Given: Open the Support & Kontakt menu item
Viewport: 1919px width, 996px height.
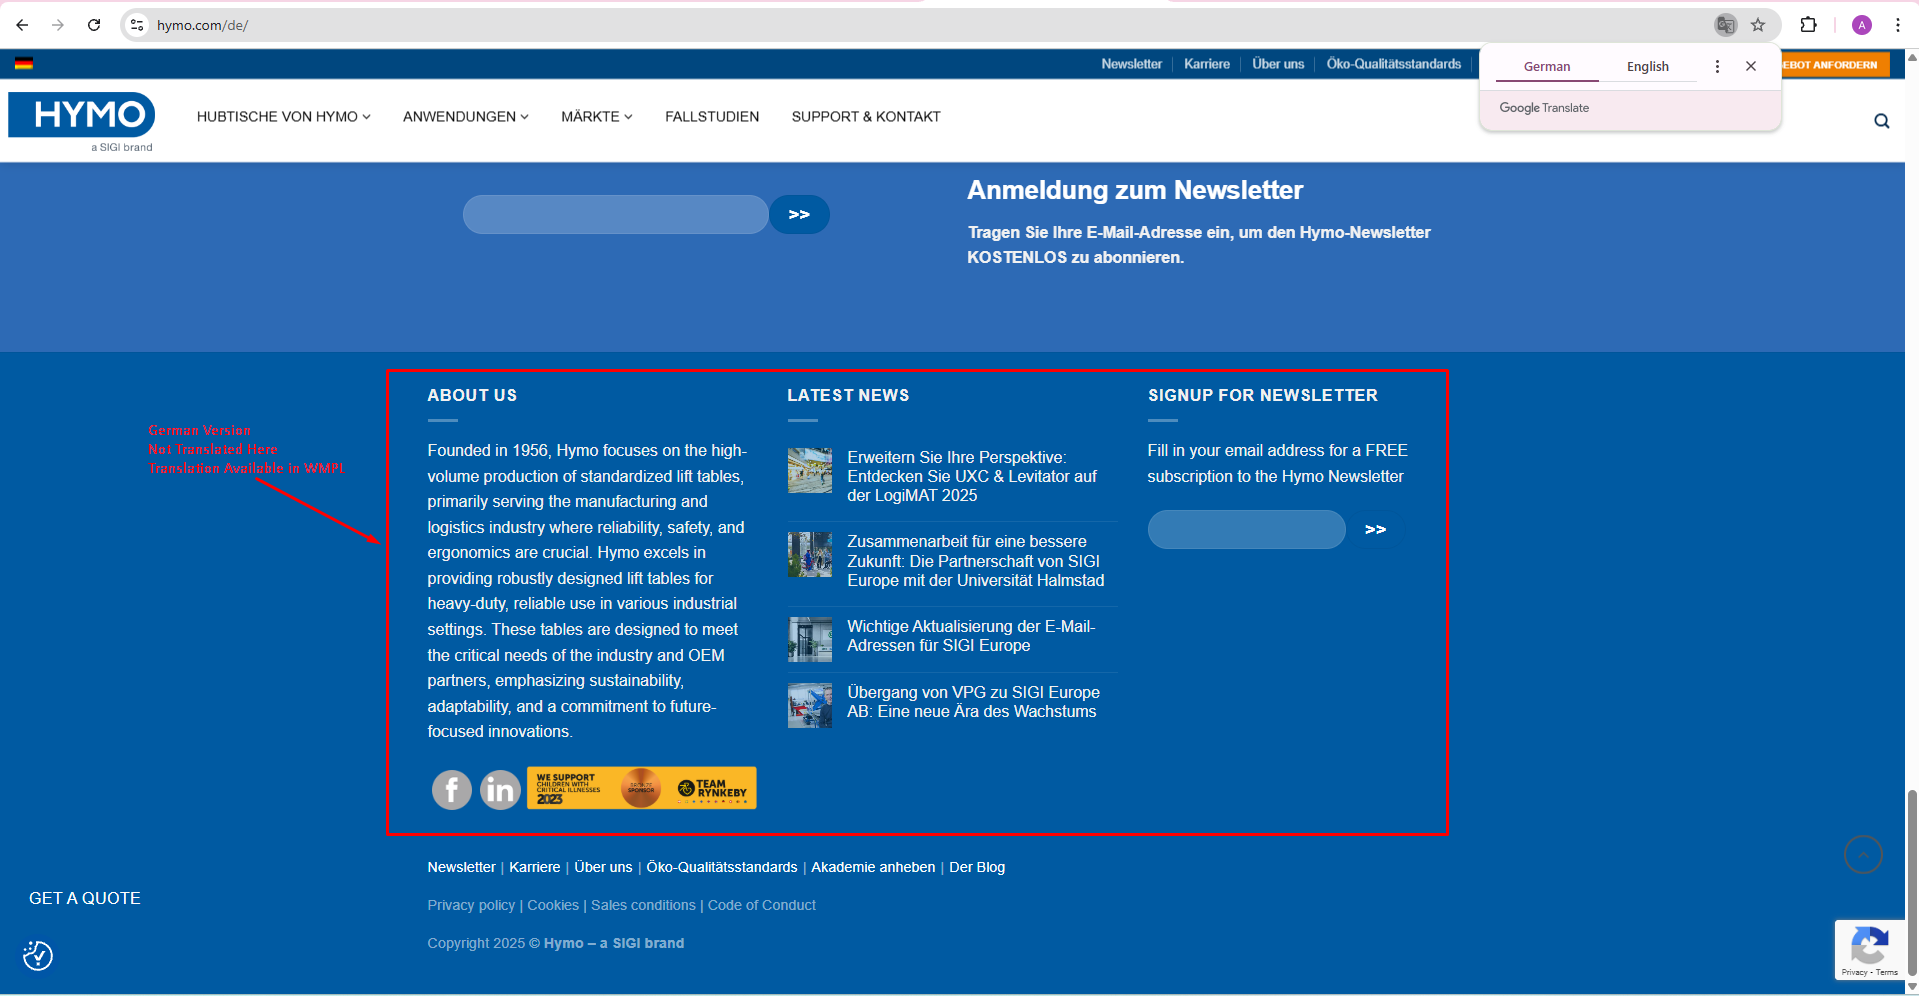Looking at the screenshot, I should 866,117.
